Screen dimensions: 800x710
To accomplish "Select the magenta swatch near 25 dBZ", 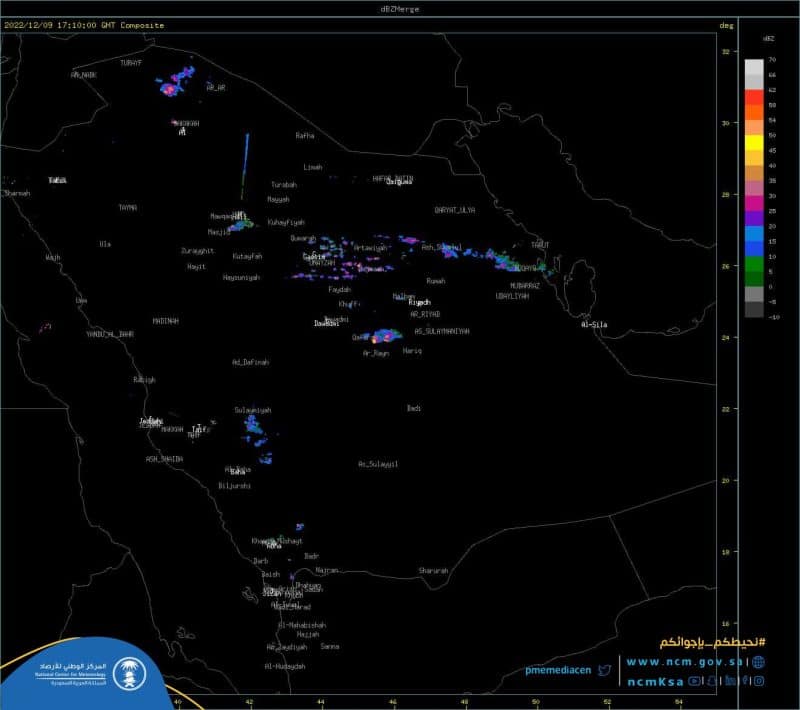I will coord(754,203).
